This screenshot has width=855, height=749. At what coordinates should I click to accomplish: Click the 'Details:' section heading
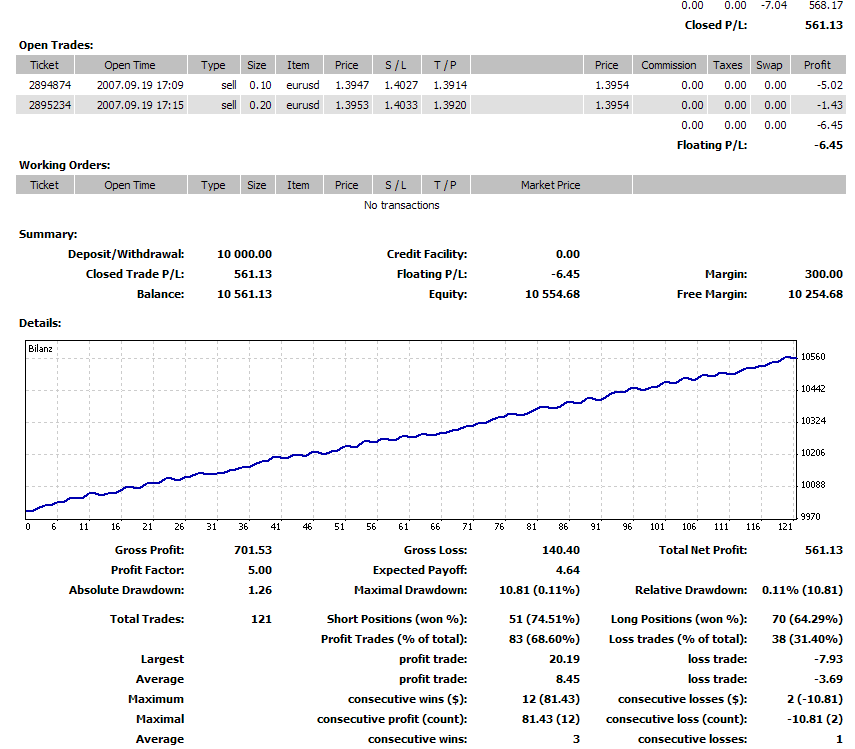pos(40,323)
